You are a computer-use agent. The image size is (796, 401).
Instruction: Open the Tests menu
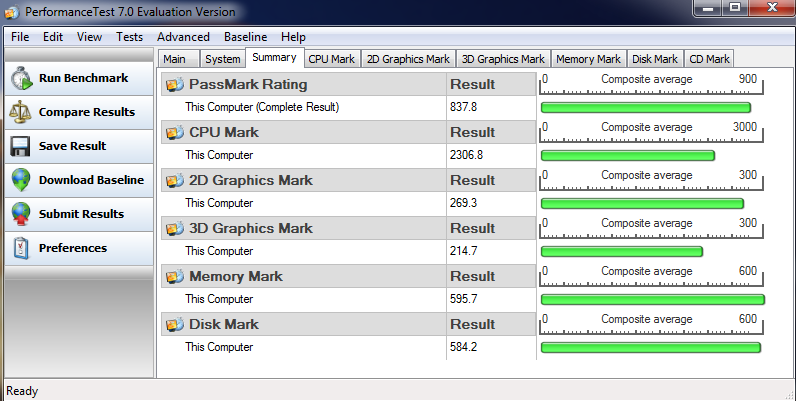(129, 37)
